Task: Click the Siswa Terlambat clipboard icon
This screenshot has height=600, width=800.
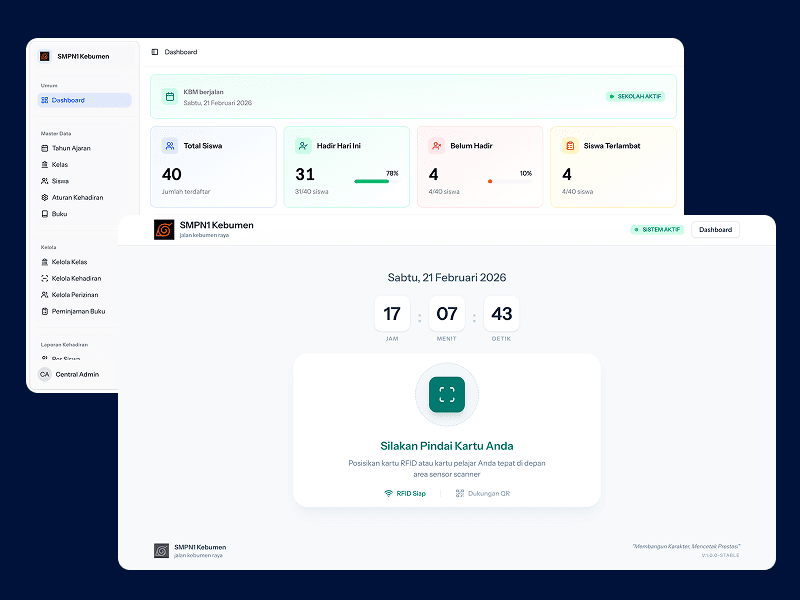Action: coord(570,146)
